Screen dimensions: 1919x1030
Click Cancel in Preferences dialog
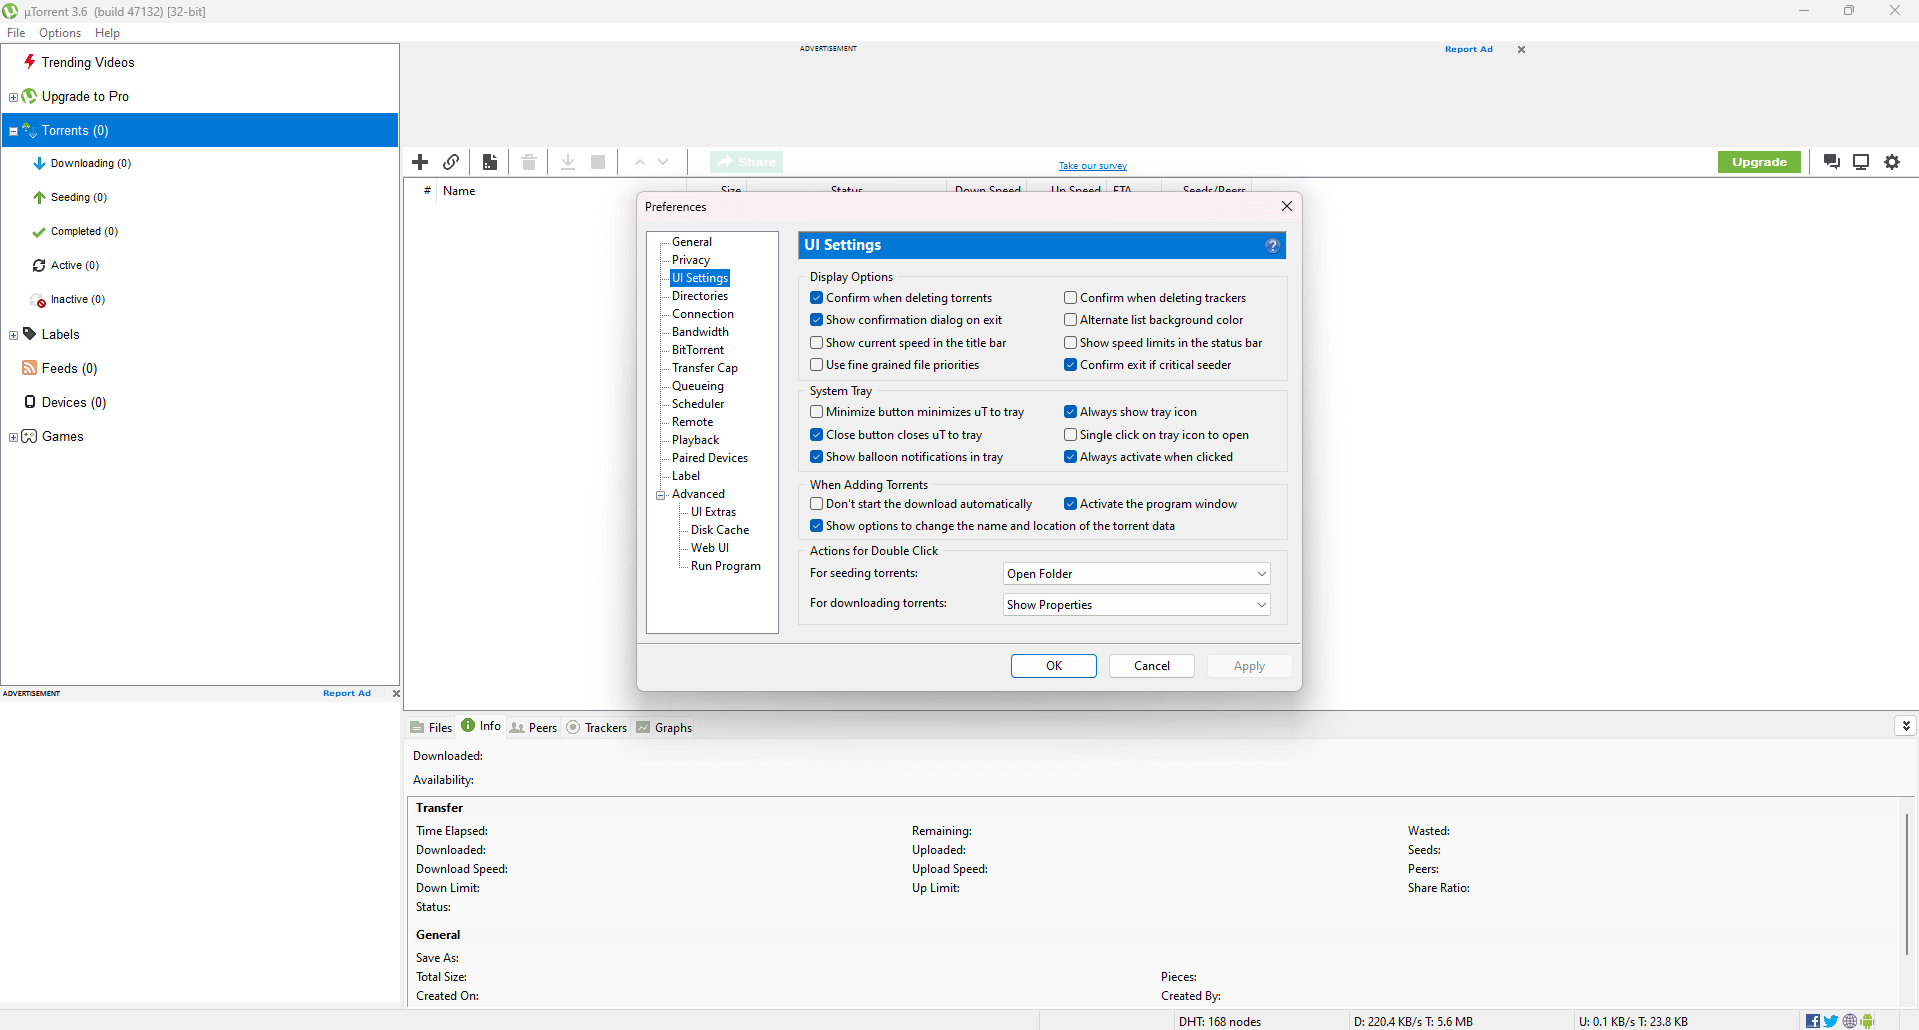coord(1152,666)
